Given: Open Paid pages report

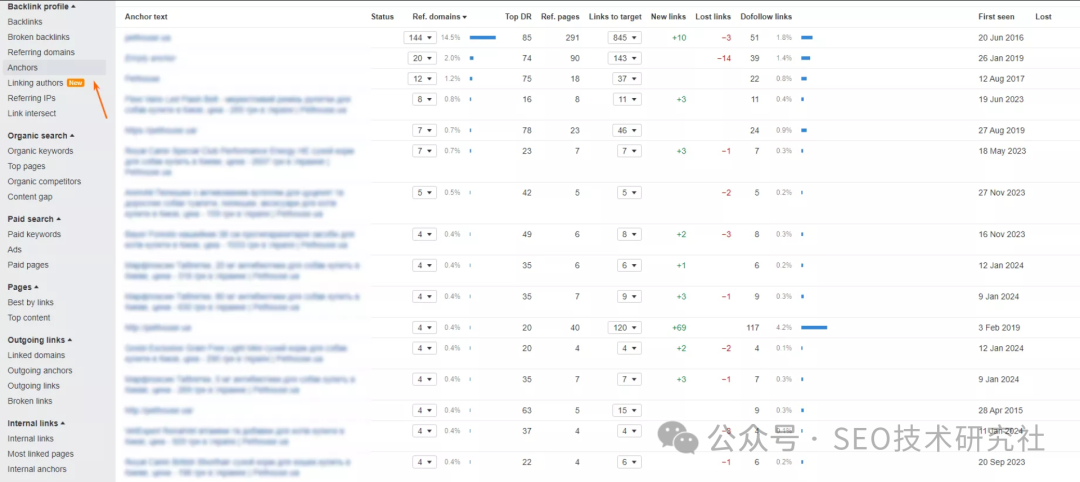Looking at the screenshot, I should [28, 264].
